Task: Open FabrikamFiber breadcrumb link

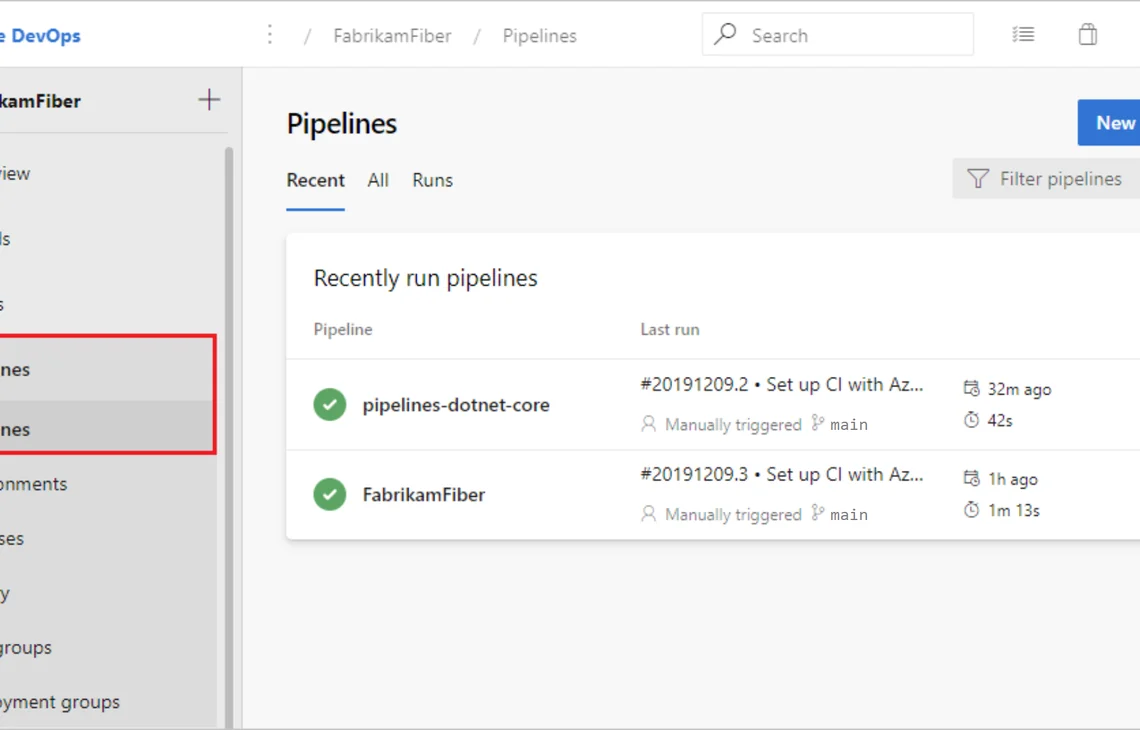Action: [x=393, y=36]
